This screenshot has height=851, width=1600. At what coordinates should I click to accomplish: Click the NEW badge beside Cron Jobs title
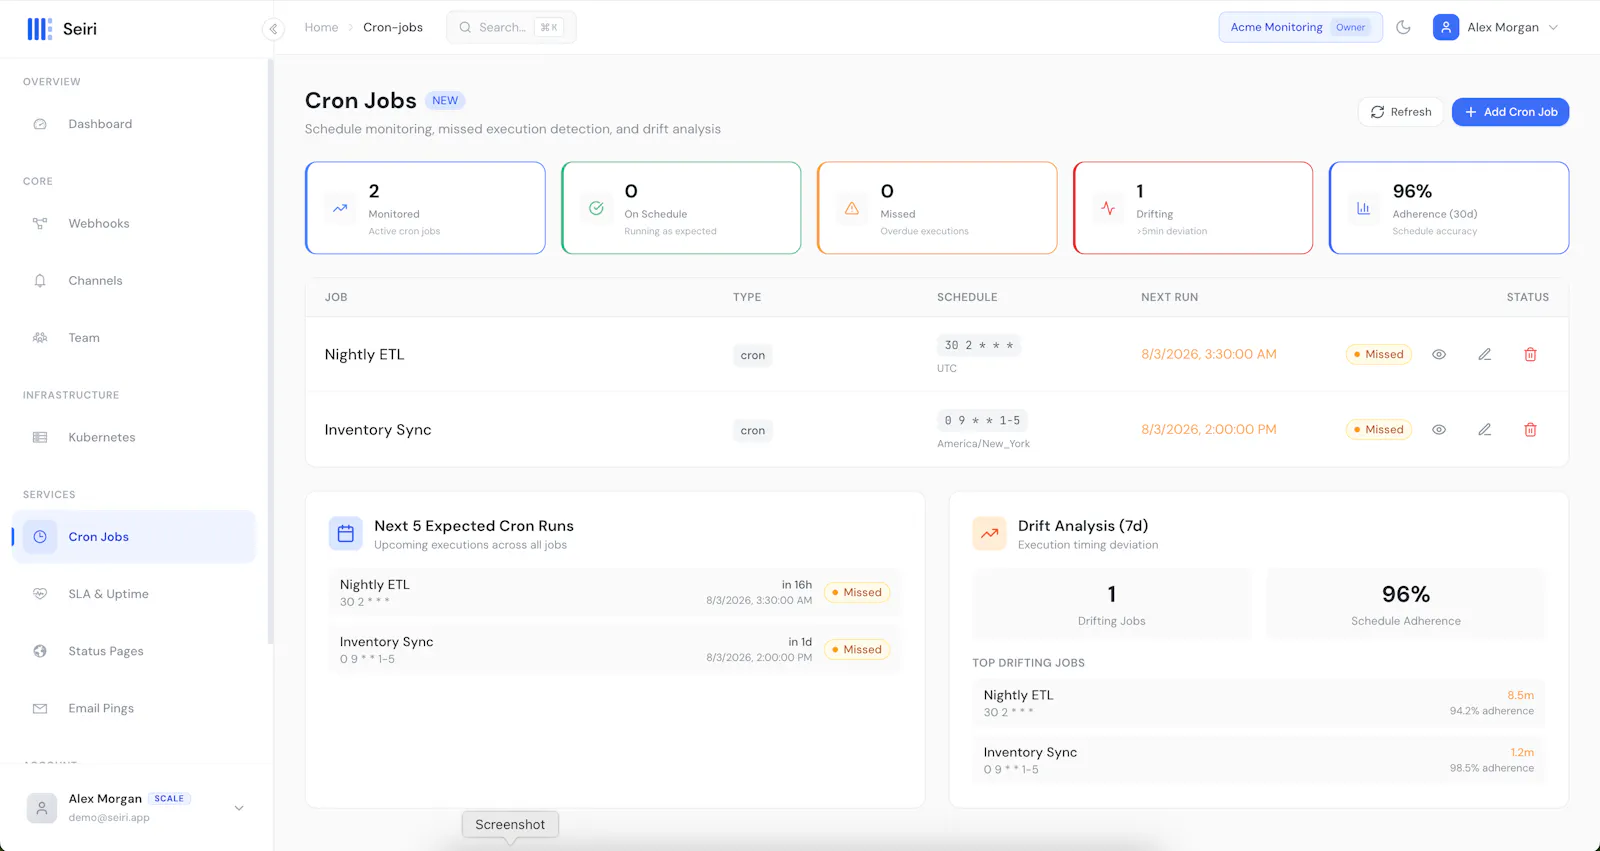click(445, 101)
